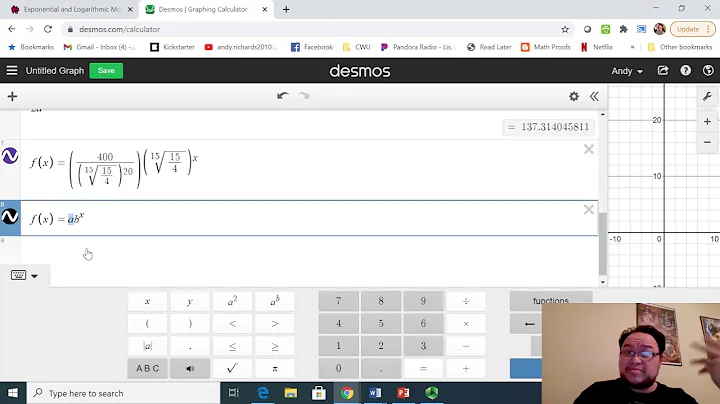This screenshot has height=404, width=720.
Task: Zoom in on the graph
Action: 707,122
